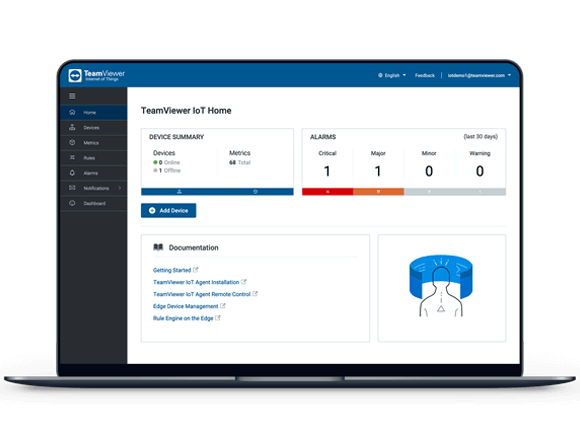Viewport: 580px width, 430px height.
Task: Open Metrics from the sidebar
Action: 94,143
